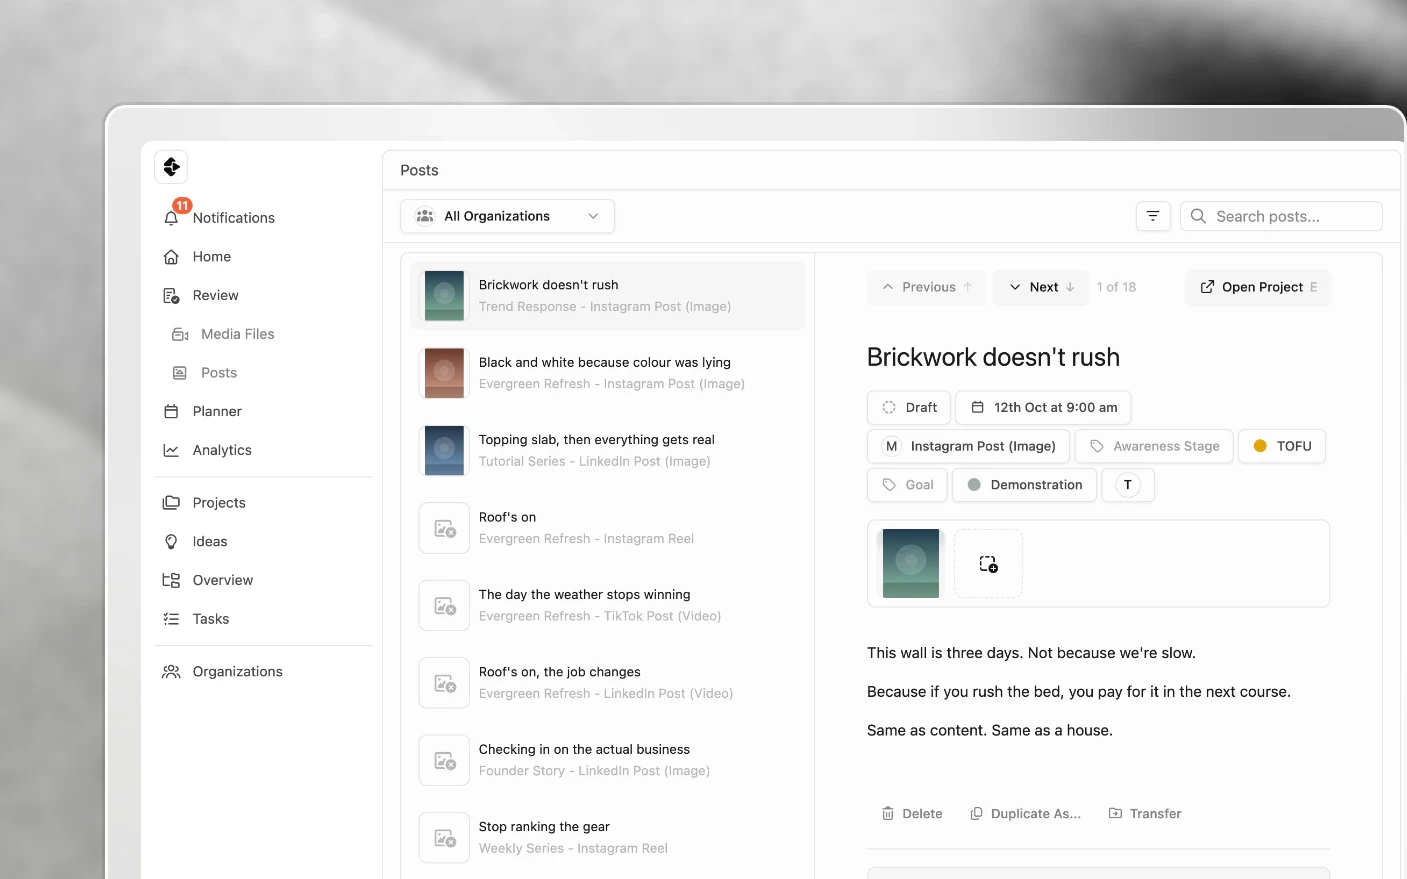Open the attached green image thumbnail in post detail
Image resolution: width=1407 pixels, height=879 pixels.
pyautogui.click(x=911, y=564)
